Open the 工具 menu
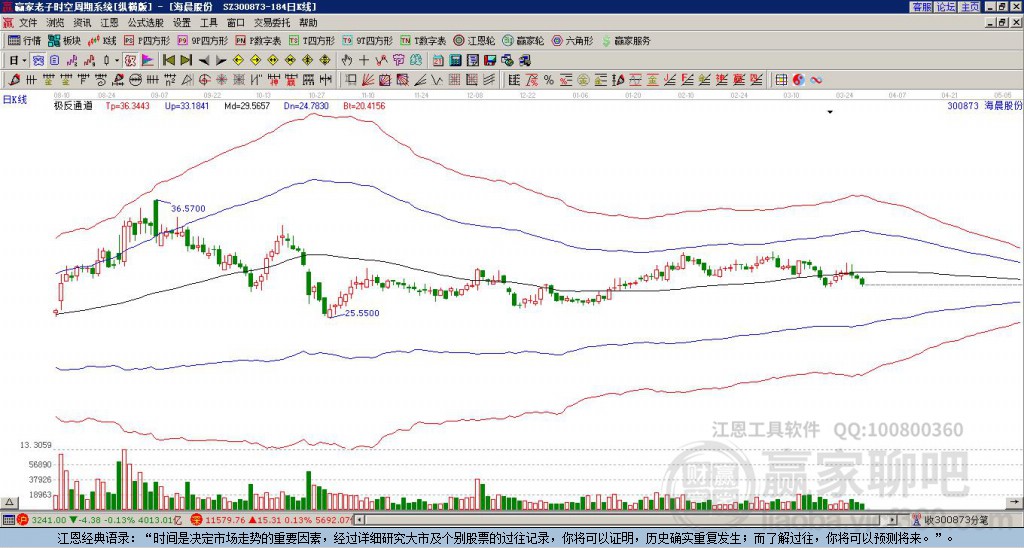This screenshot has width=1024, height=548. pos(209,23)
